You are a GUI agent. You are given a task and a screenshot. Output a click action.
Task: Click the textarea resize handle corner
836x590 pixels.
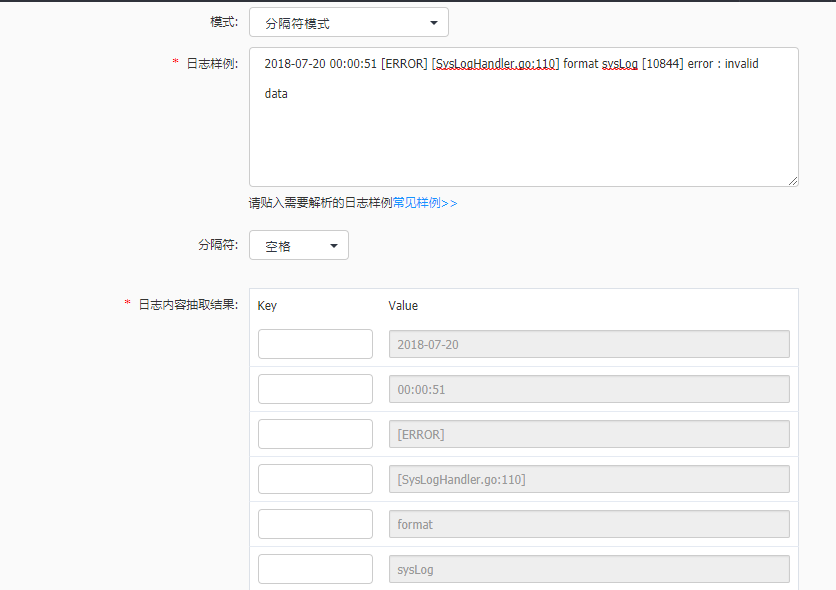[x=793, y=181]
